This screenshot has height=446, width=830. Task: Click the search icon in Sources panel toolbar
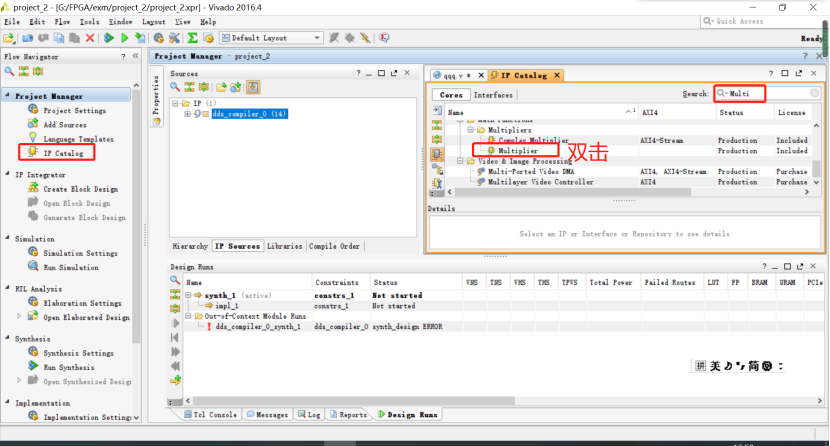coord(175,87)
